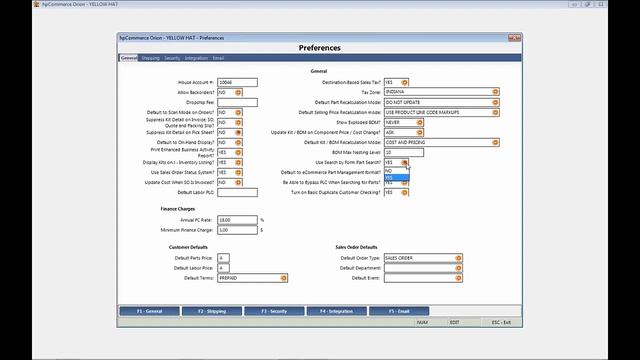Click the F1 - General button
Viewport: 640px width, 360px height.
149,311
